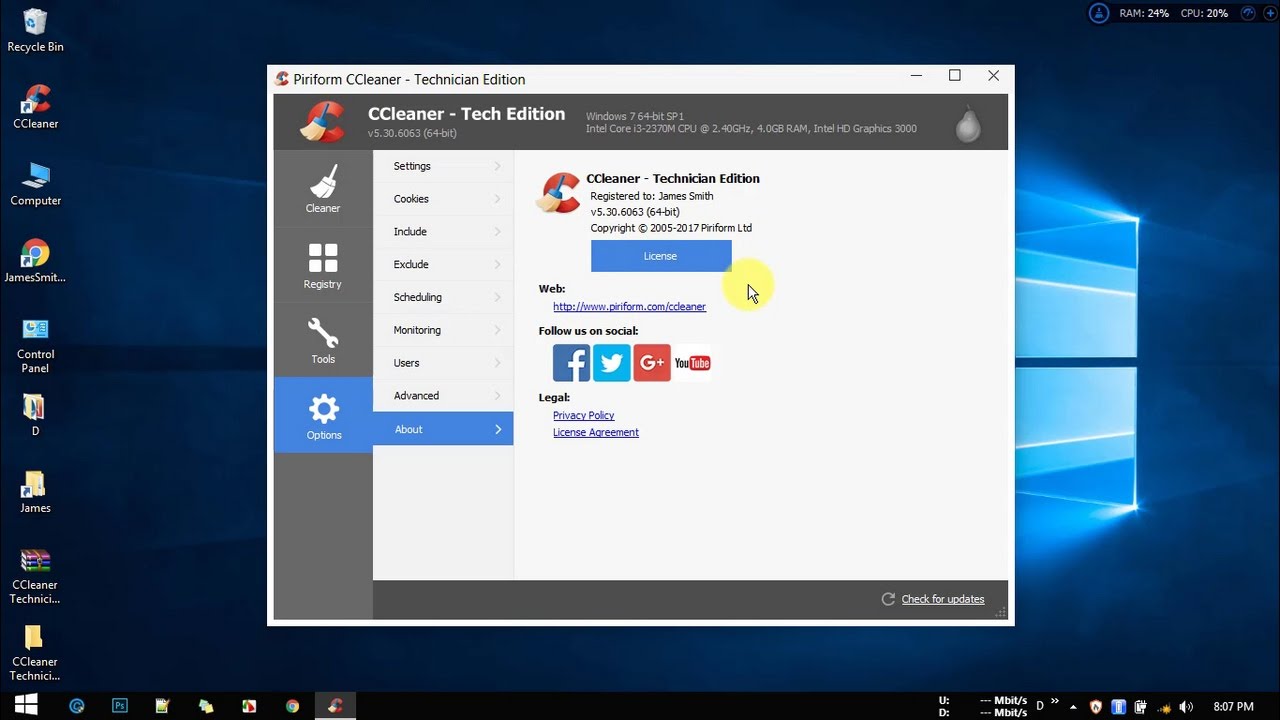Click the Piriform pear logo in header

coord(967,123)
